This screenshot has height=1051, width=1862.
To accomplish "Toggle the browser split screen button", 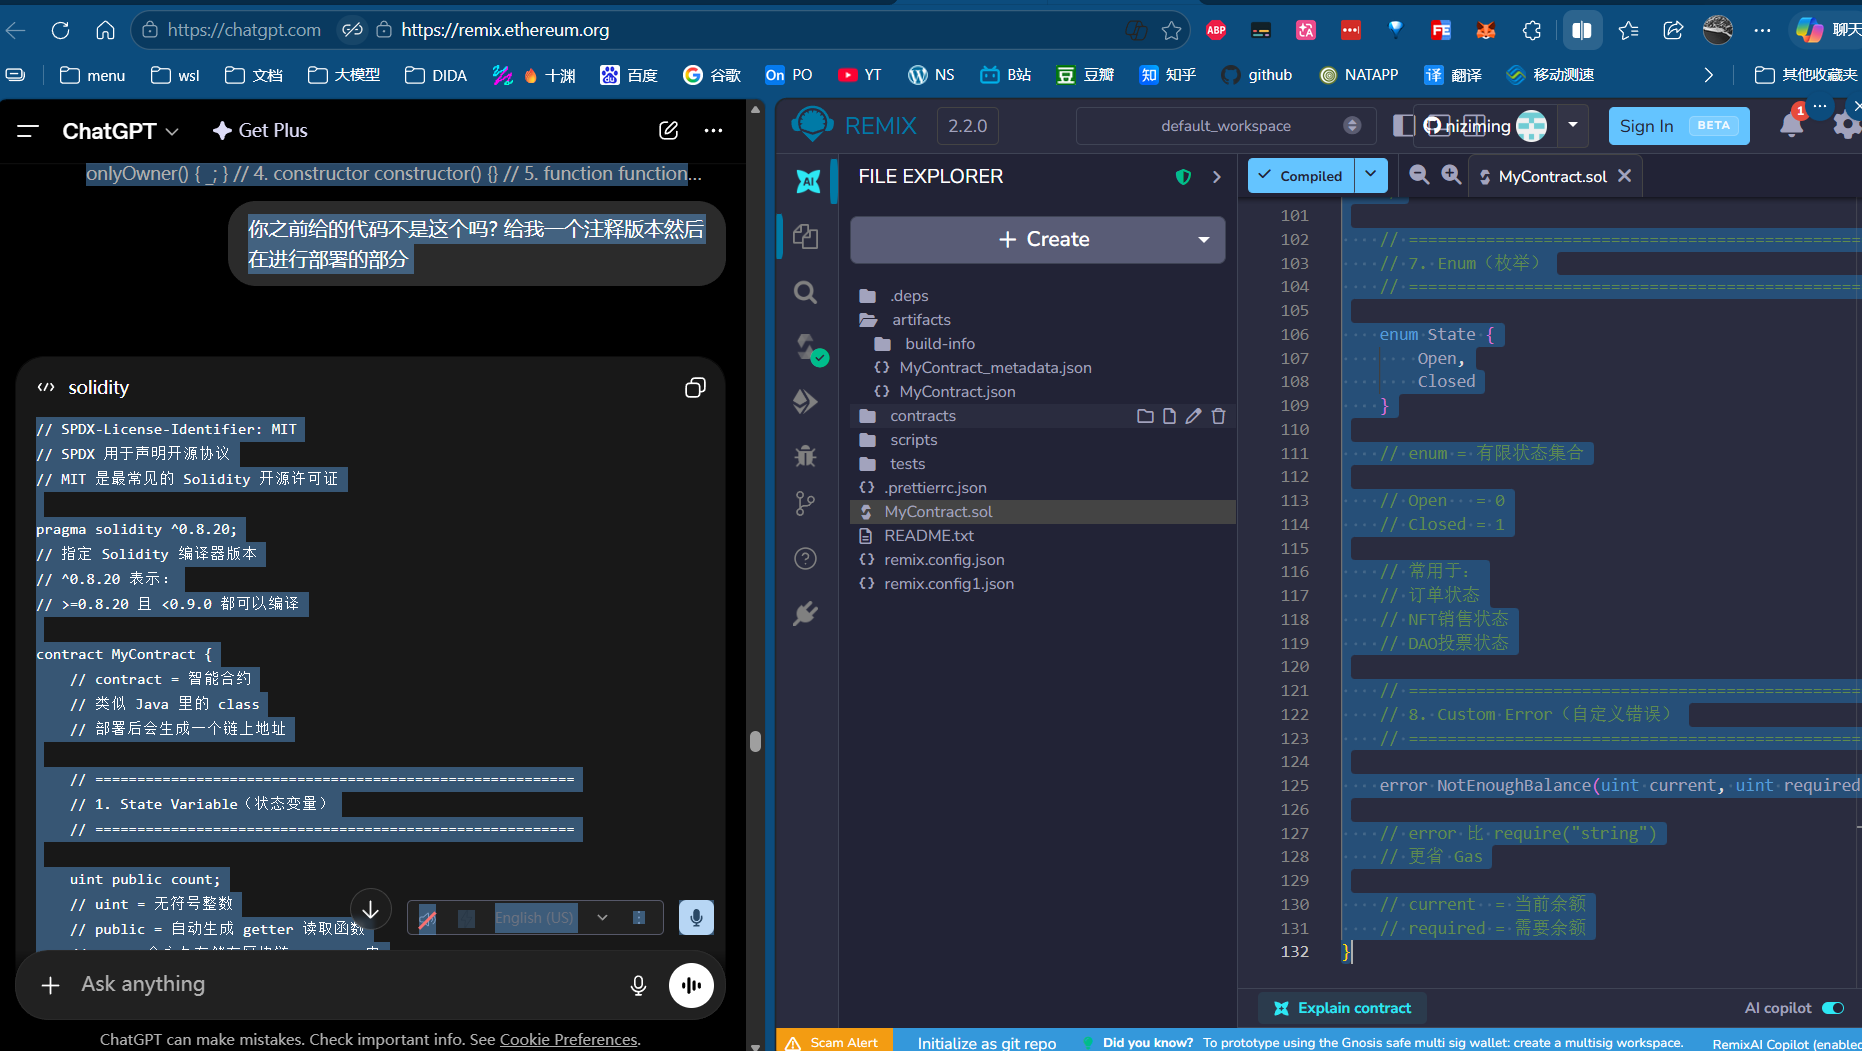I will point(1582,30).
